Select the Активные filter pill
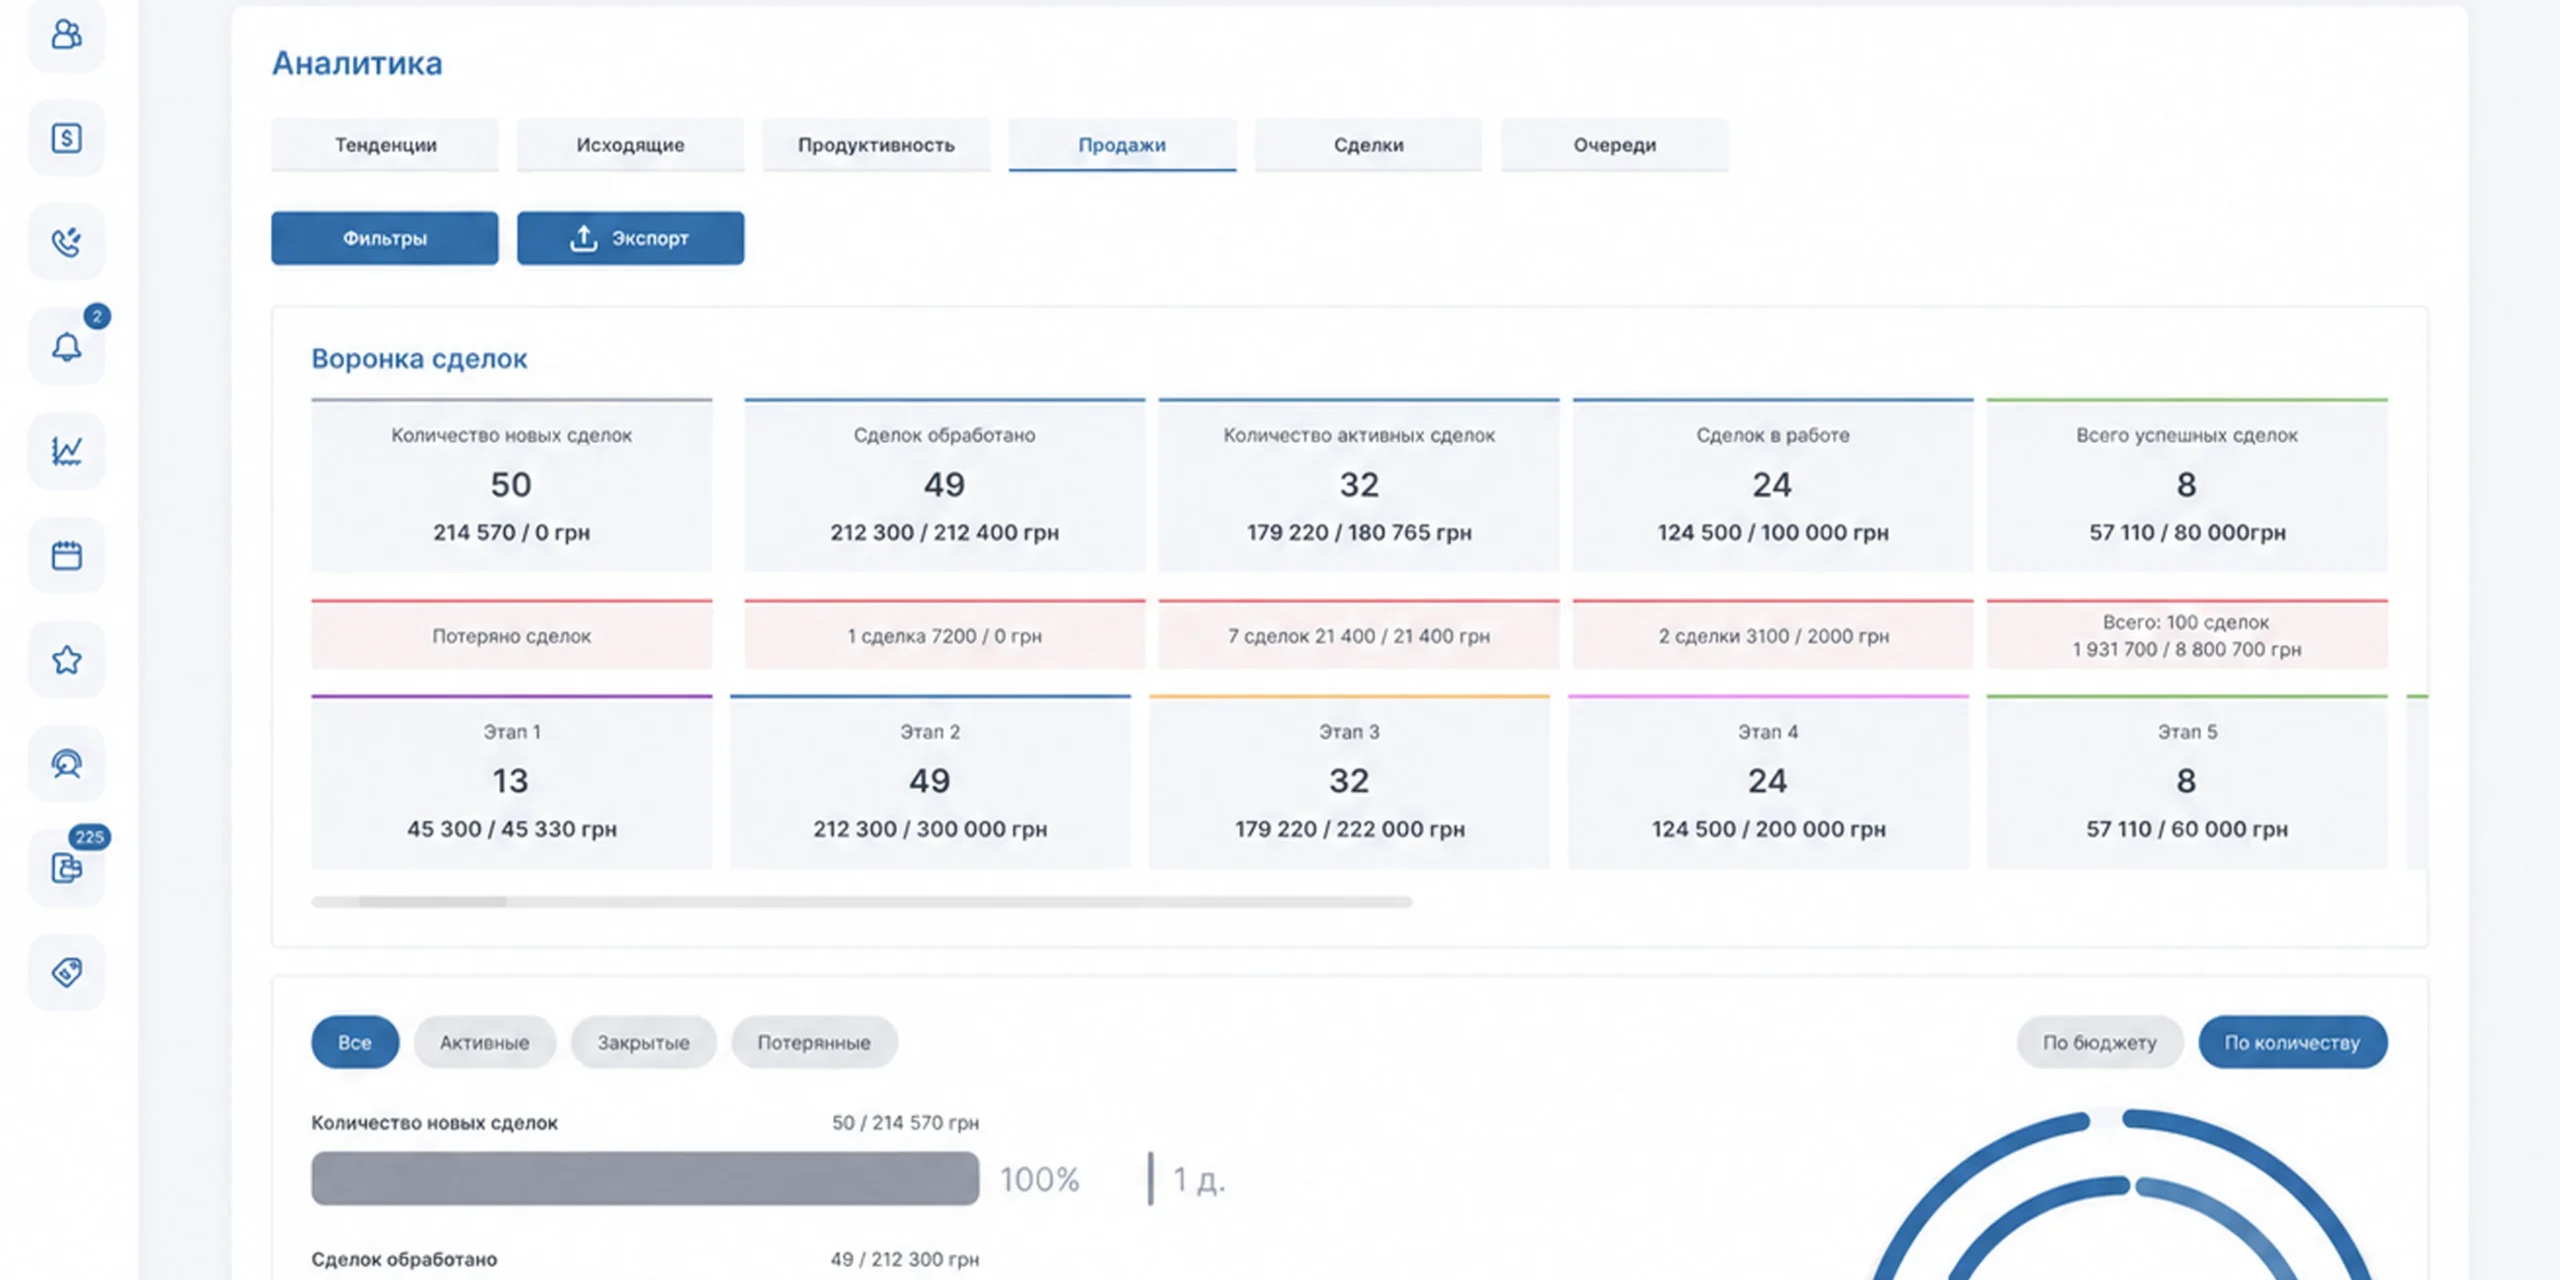 pos(485,1042)
